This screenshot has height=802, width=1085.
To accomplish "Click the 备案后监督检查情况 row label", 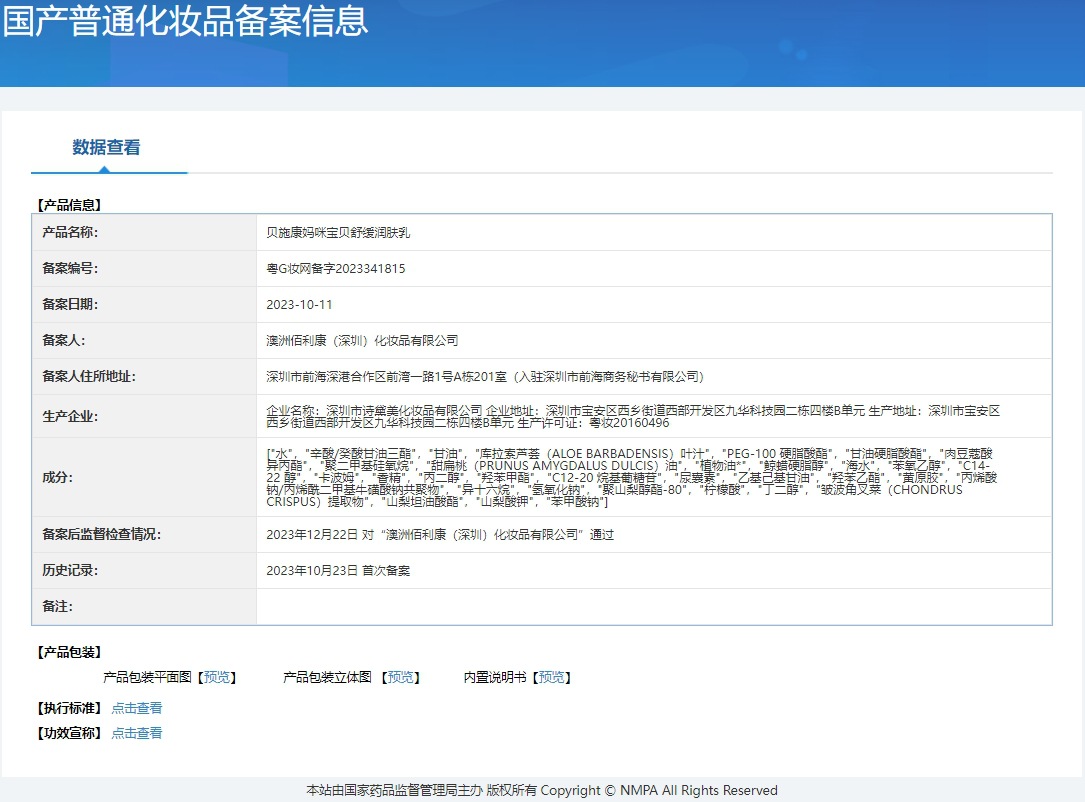I will pos(101,534).
